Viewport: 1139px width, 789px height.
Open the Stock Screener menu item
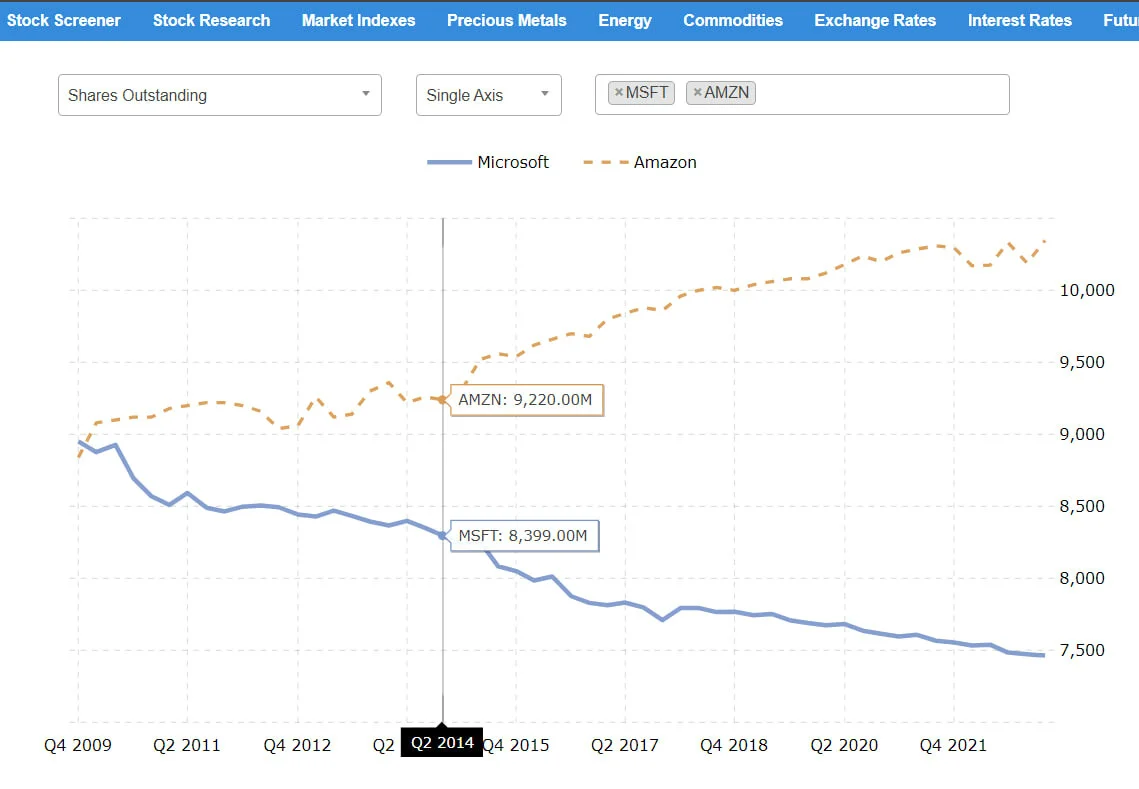point(64,20)
